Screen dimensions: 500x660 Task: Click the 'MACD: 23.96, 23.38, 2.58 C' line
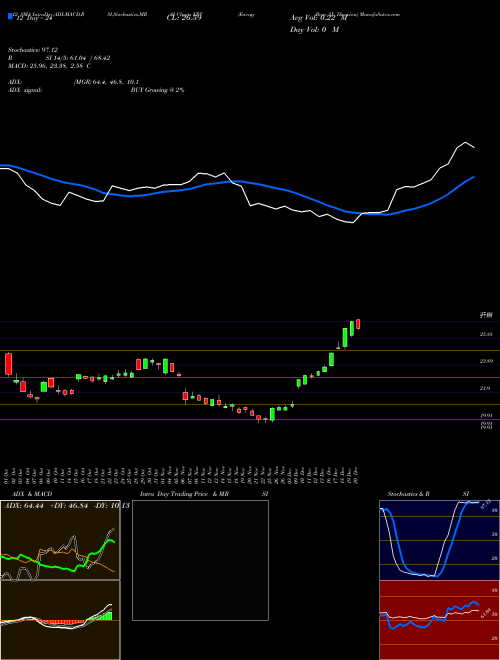click(50, 66)
